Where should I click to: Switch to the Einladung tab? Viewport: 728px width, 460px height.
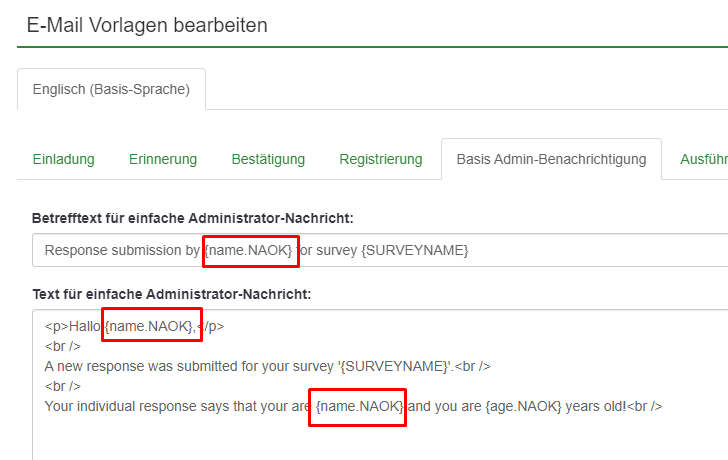click(x=63, y=159)
